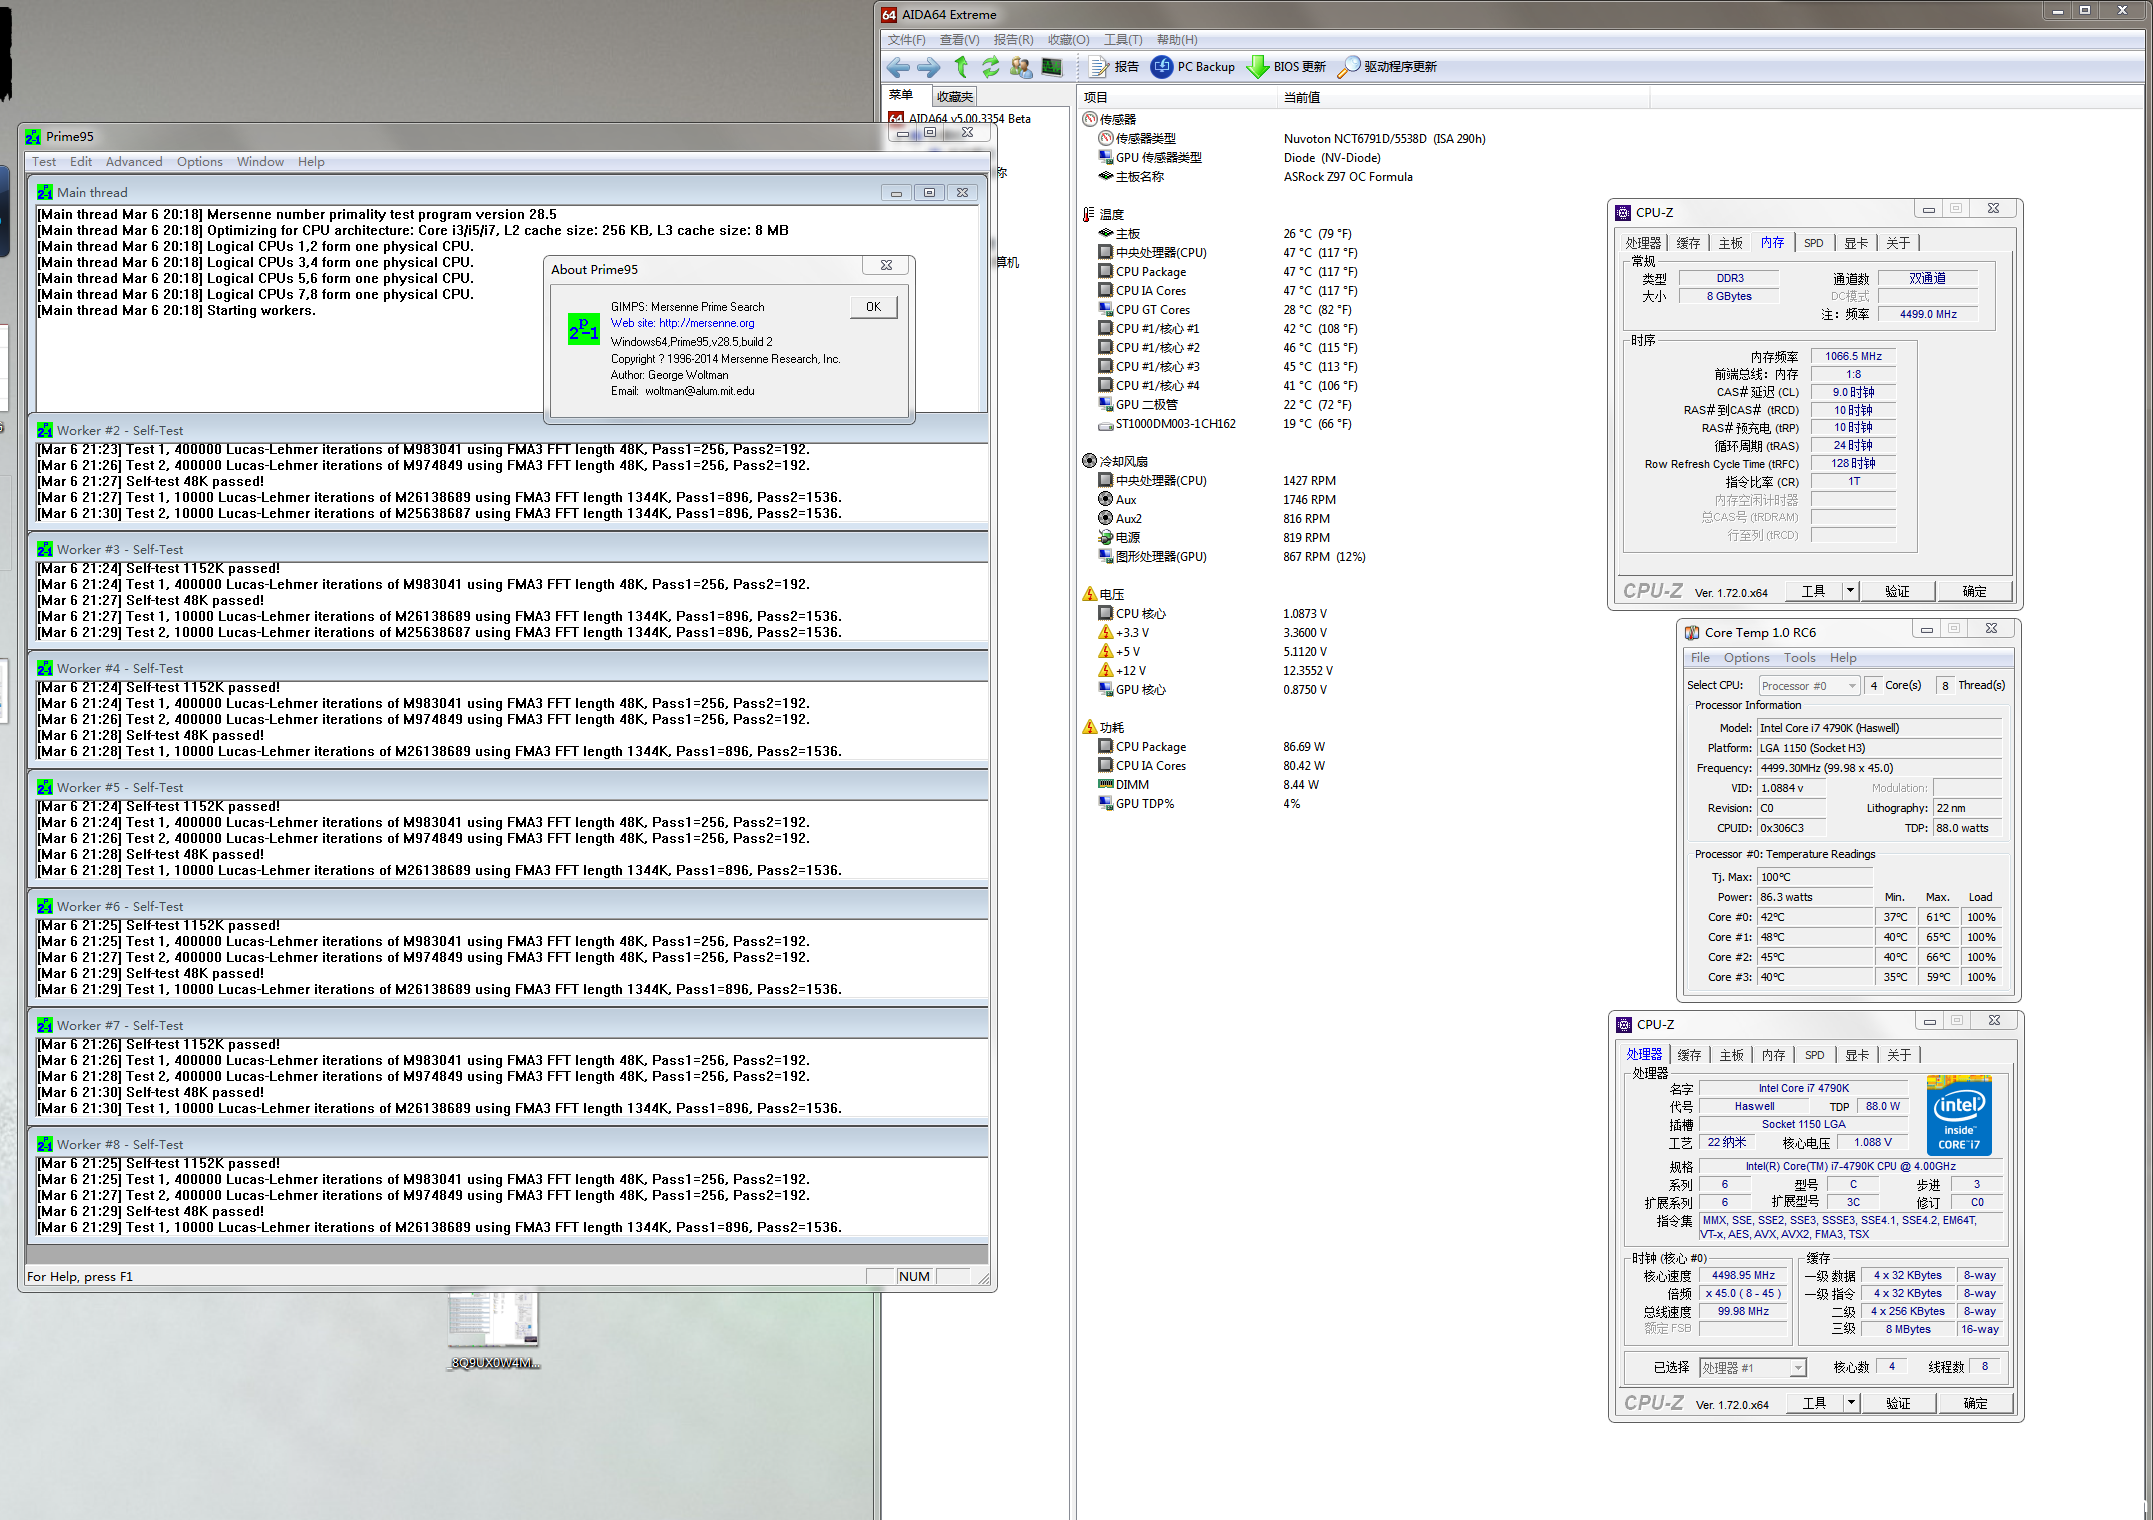
Task: Open the Prime95 Window menu
Action: pos(260,162)
